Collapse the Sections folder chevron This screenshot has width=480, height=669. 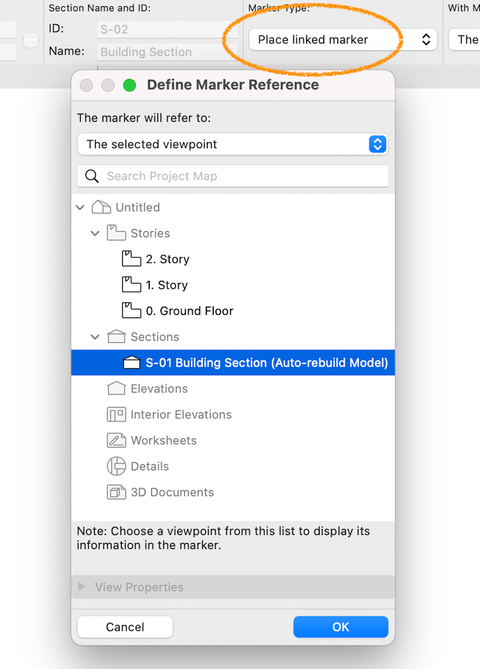[x=95, y=337]
